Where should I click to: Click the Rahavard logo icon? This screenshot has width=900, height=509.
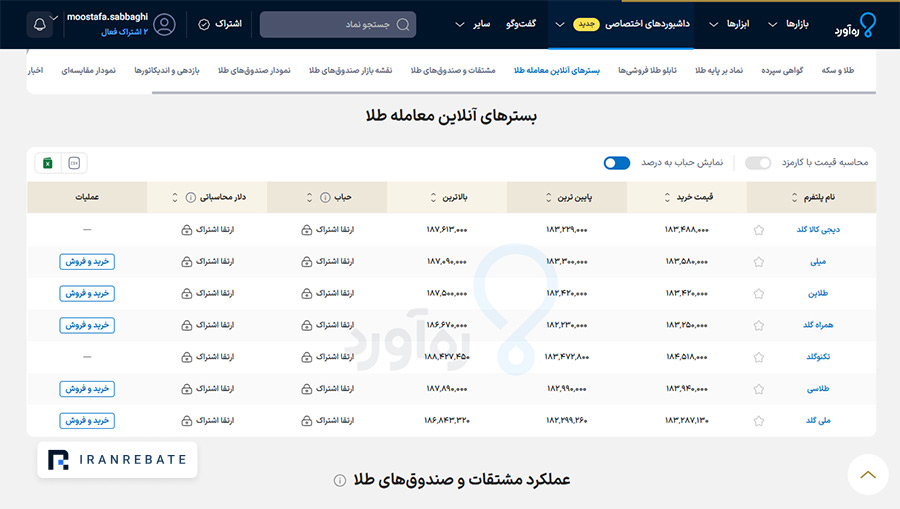[868, 25]
